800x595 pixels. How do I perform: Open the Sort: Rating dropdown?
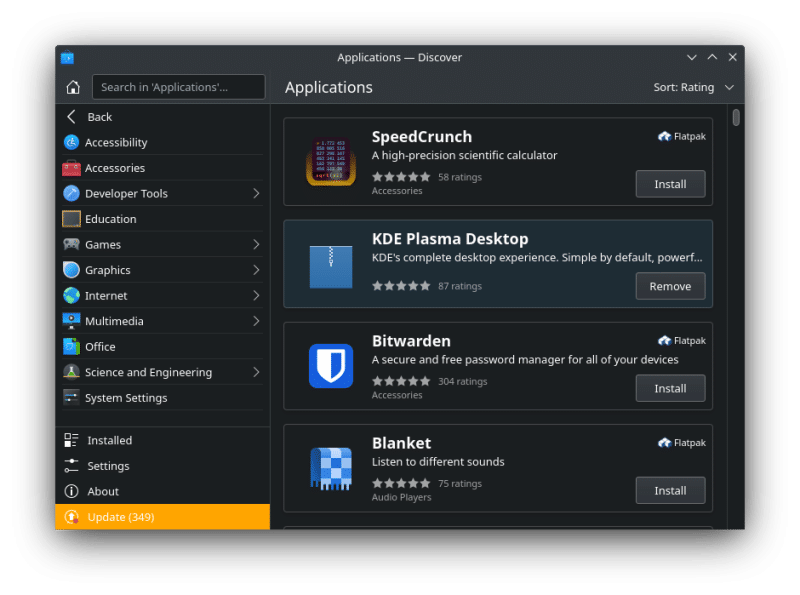point(693,87)
